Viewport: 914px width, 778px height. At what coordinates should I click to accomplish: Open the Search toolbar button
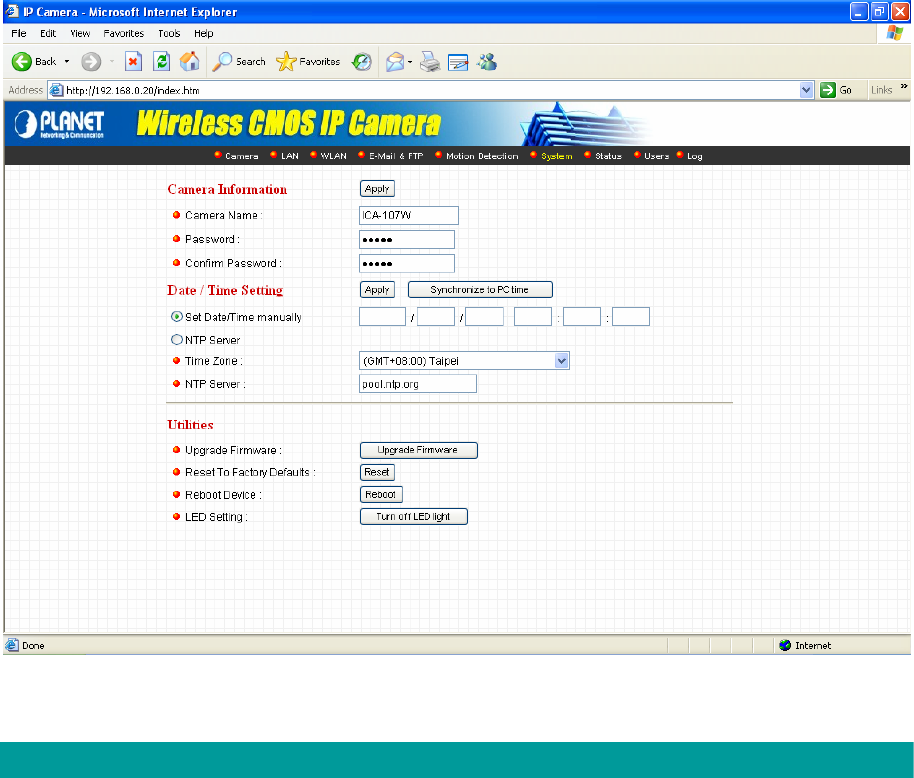(x=239, y=62)
